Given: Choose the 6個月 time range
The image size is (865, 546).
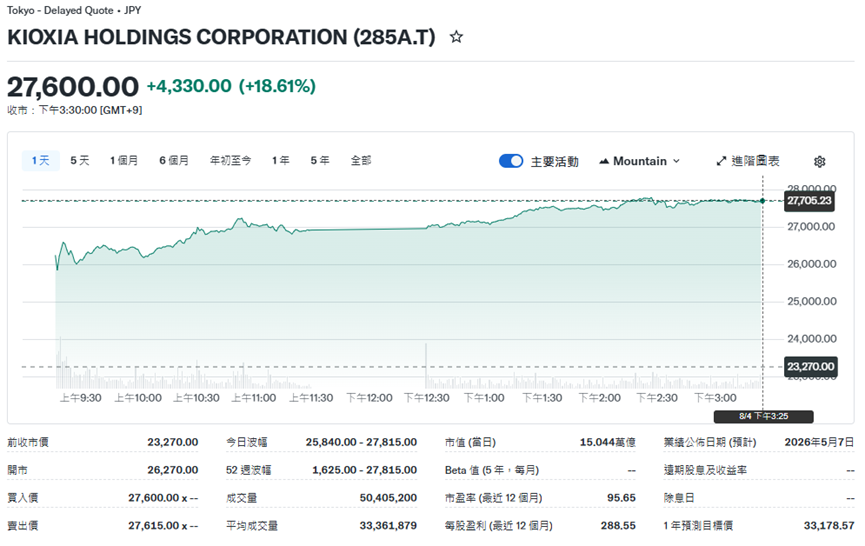Looking at the screenshot, I should pos(174,160).
